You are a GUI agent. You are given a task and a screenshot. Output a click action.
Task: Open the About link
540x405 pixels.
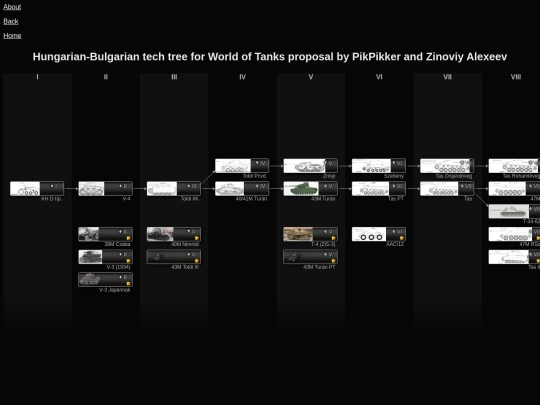pyautogui.click(x=12, y=7)
